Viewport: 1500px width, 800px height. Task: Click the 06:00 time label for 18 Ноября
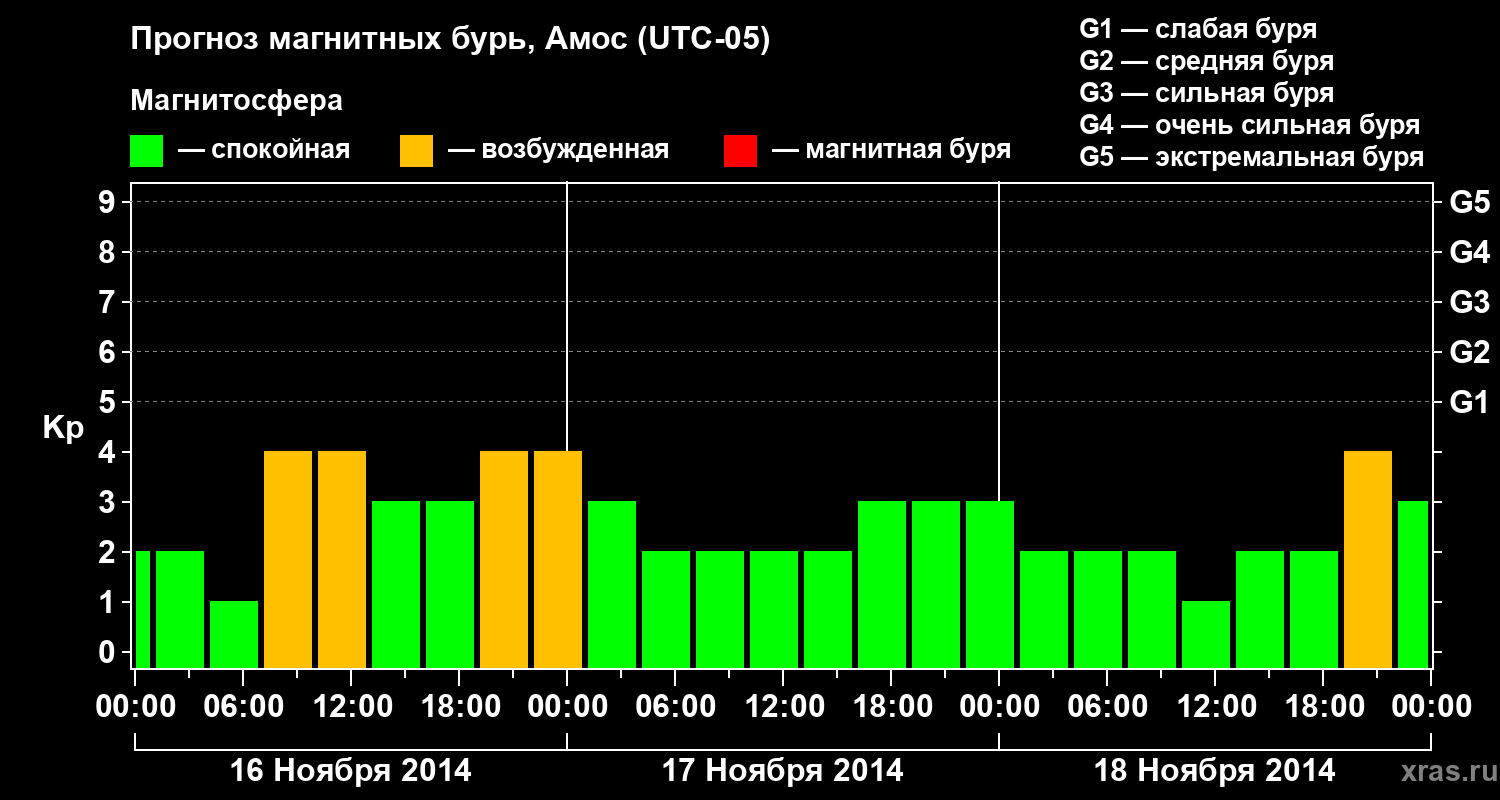click(1107, 707)
